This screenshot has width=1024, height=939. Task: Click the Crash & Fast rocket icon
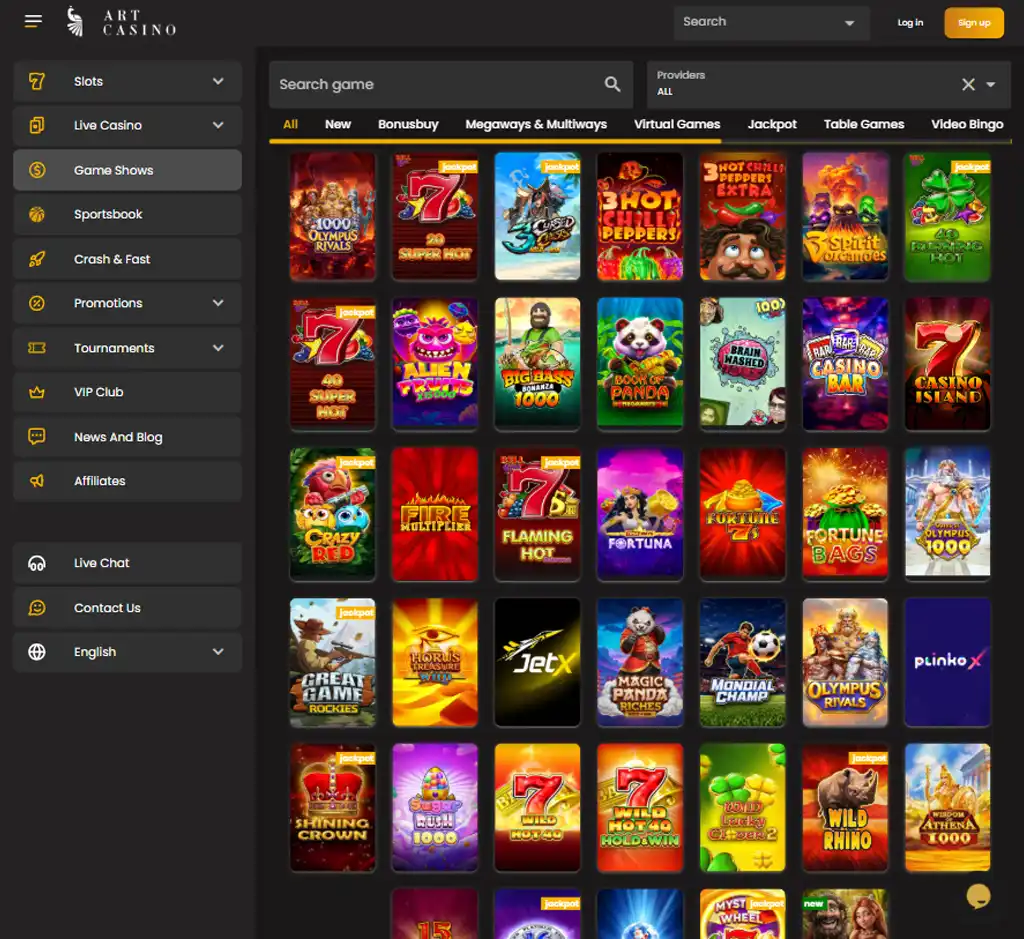(37, 259)
